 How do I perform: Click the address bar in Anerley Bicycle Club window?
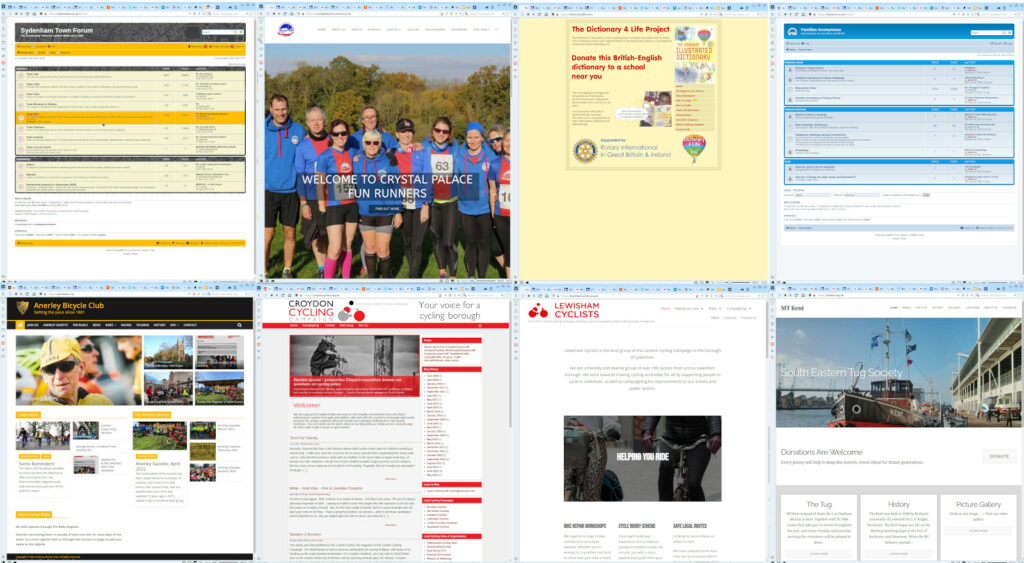pos(118,294)
